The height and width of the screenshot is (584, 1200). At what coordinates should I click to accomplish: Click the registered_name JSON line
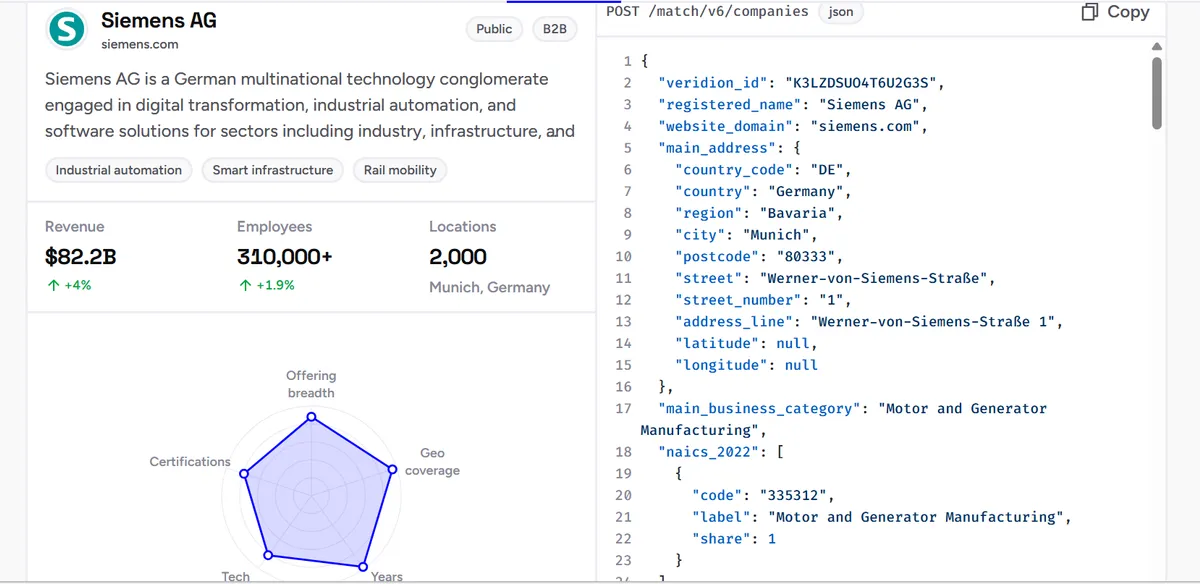794,104
